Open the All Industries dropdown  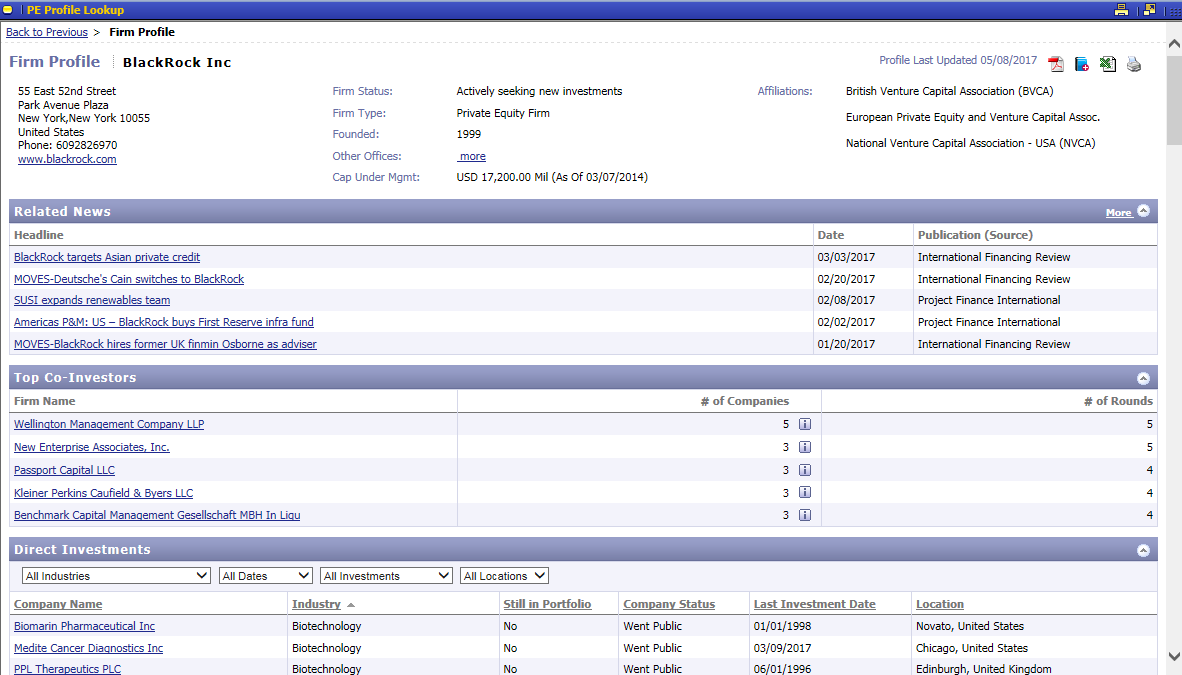pyautogui.click(x=116, y=576)
